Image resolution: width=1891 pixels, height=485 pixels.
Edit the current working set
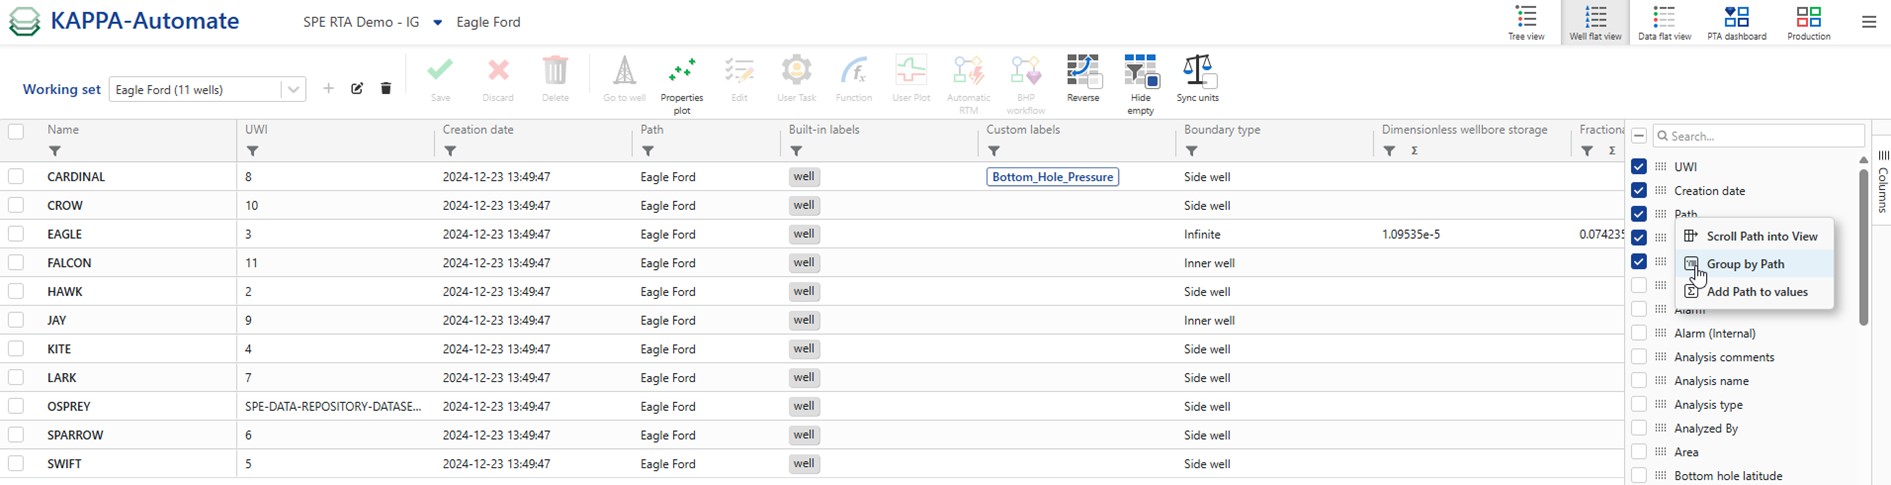click(357, 89)
